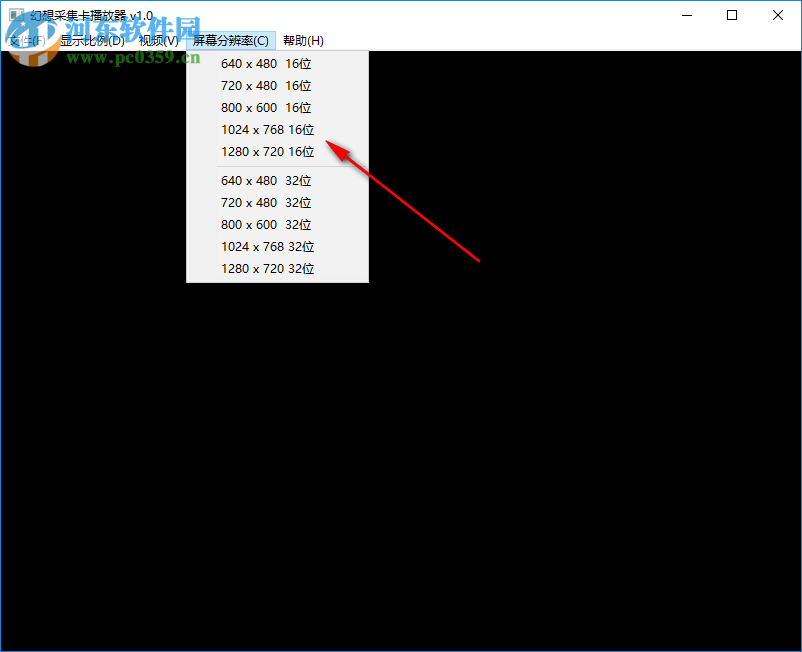
Task: Close the 屏幕分辨率(C) menu
Action: point(231,41)
